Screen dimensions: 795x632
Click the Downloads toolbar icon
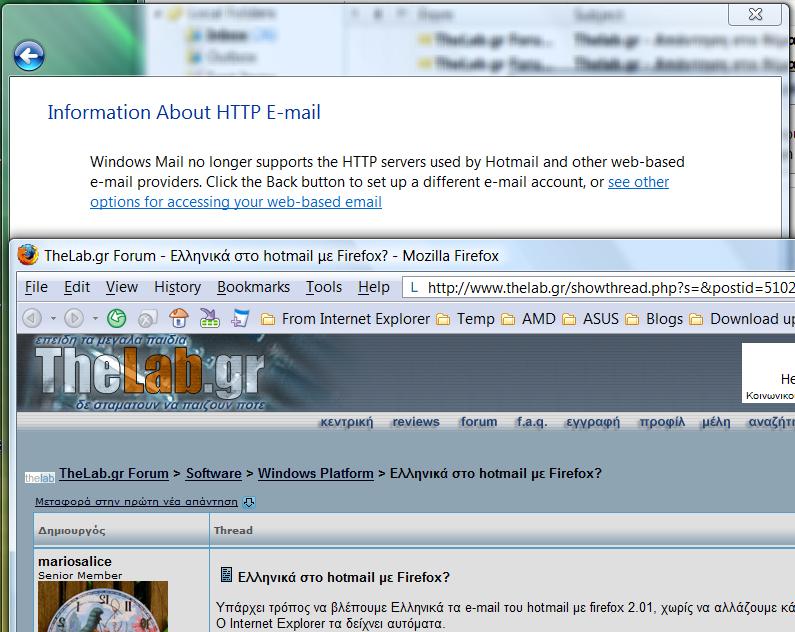[x=209, y=318]
